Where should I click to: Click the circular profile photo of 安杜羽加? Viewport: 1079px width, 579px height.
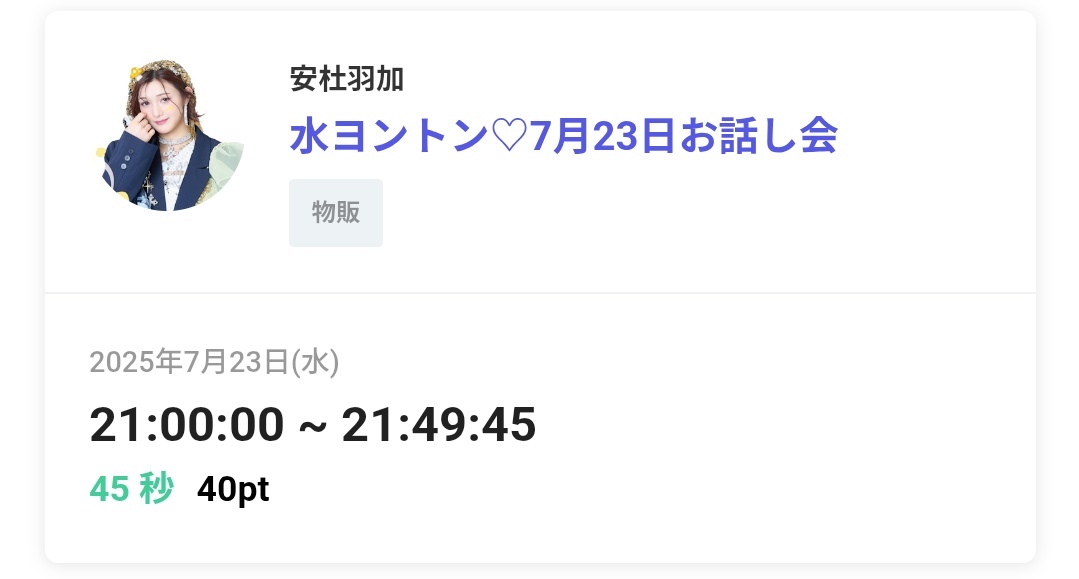pos(169,135)
